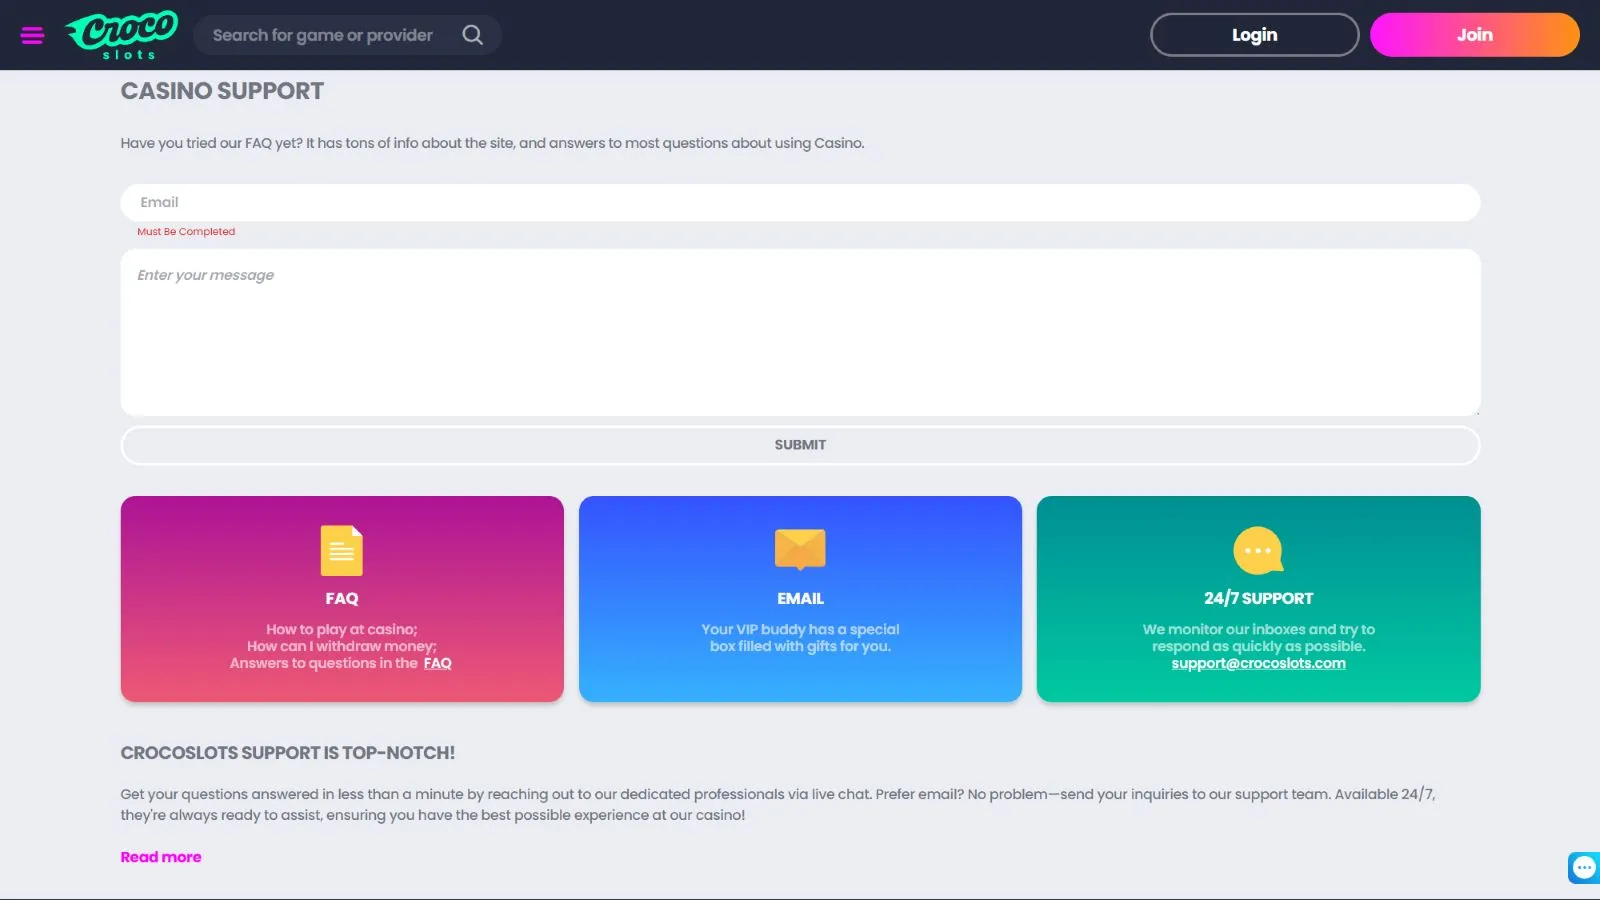Click the Login button

1254,35
